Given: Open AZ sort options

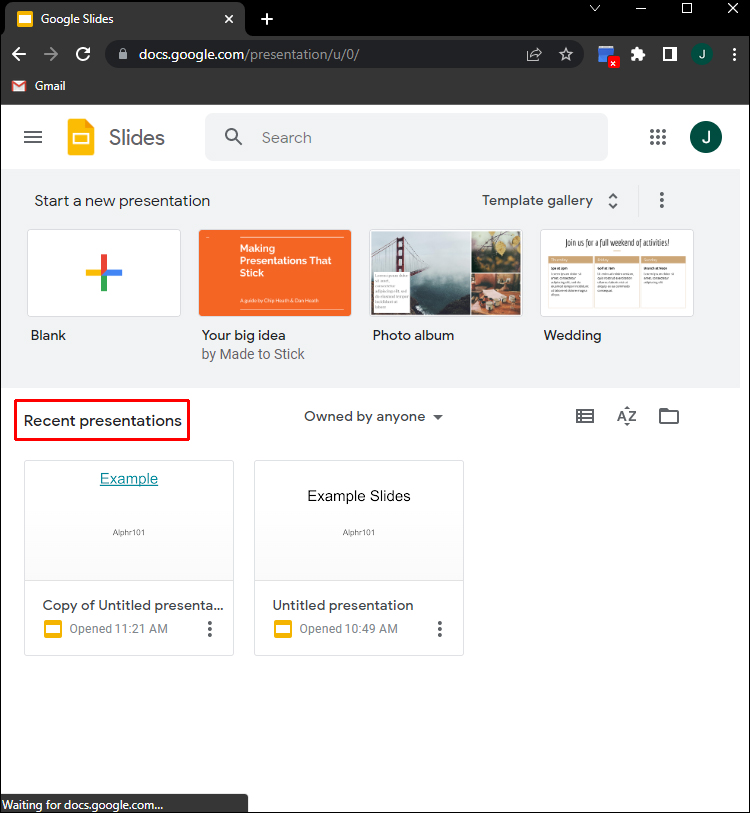Looking at the screenshot, I should coord(627,416).
